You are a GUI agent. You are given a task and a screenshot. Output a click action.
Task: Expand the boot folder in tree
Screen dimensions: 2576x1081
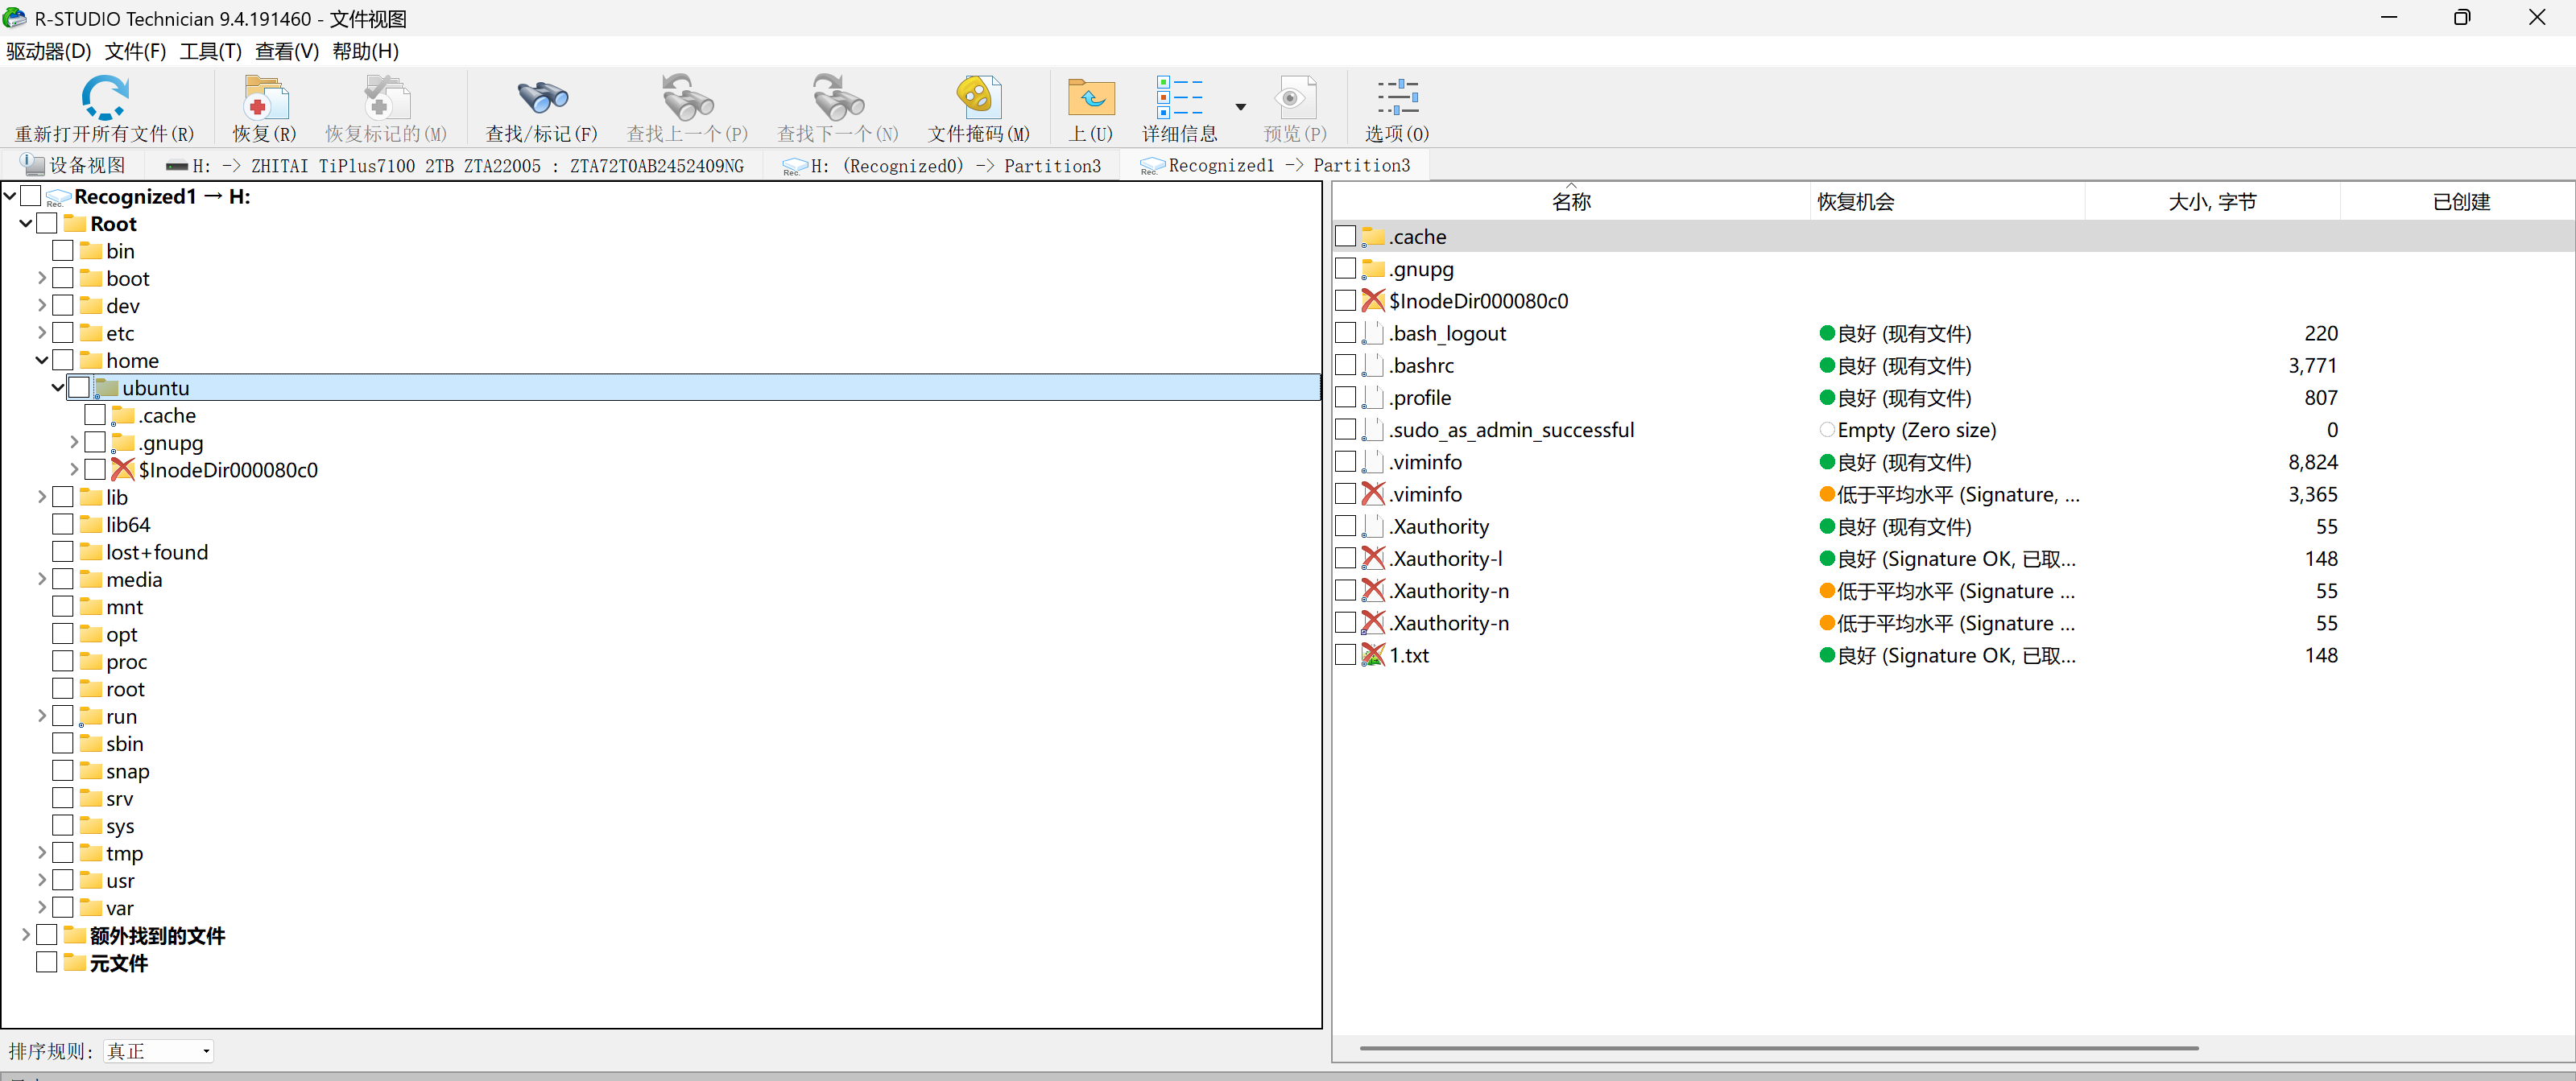click(x=42, y=278)
